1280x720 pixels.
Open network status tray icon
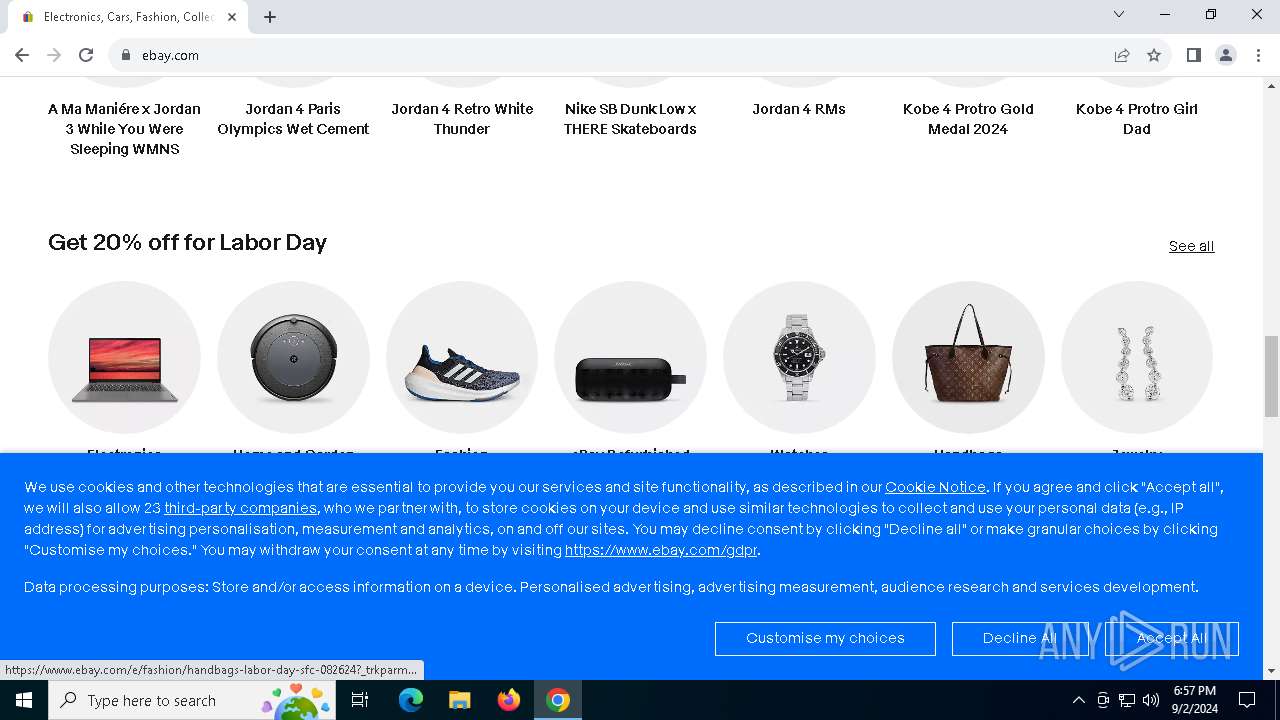pos(1127,700)
